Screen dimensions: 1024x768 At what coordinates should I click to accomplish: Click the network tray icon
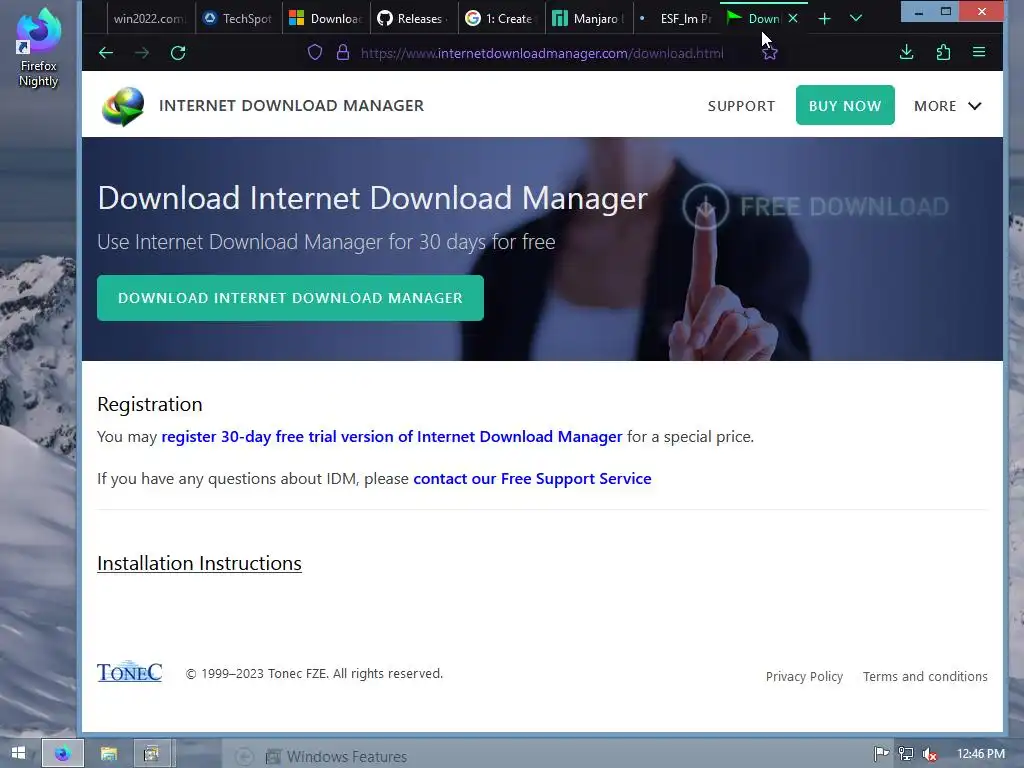point(906,754)
